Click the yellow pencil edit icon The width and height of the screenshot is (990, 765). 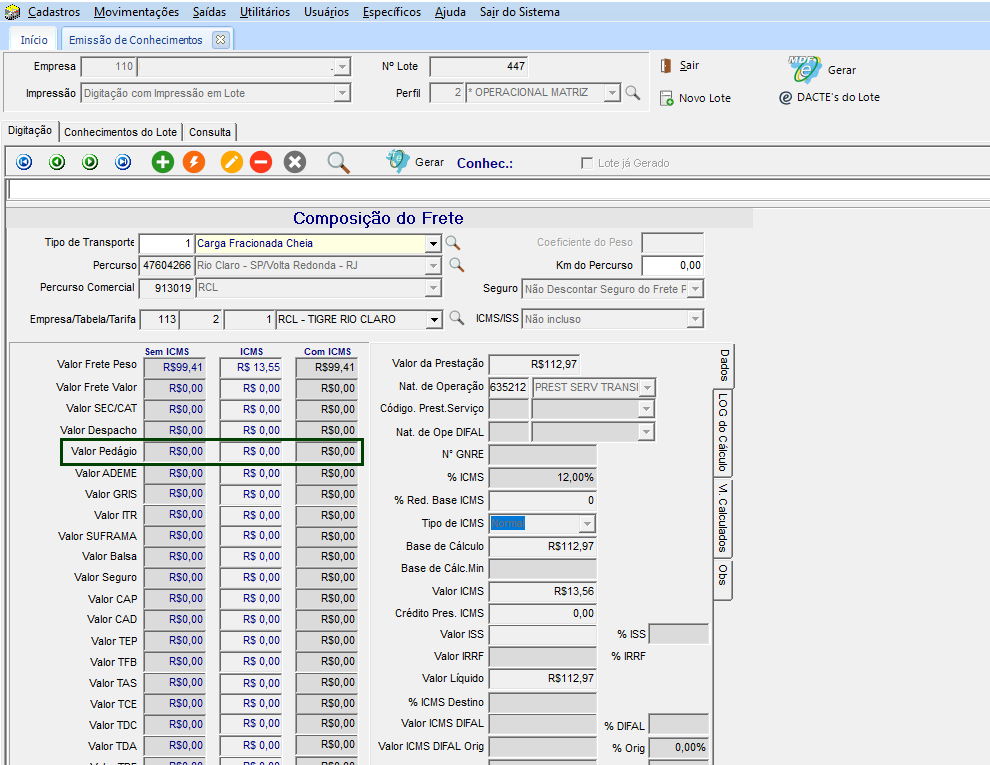(232, 162)
